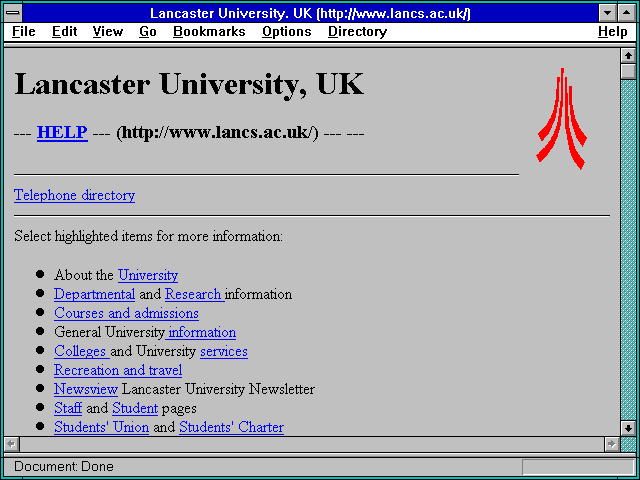640x480 pixels.
Task: Open the Colleges link
Action: point(81,351)
